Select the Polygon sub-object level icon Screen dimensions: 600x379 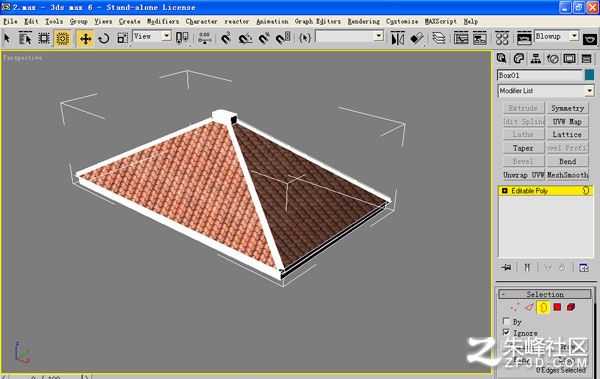click(557, 307)
